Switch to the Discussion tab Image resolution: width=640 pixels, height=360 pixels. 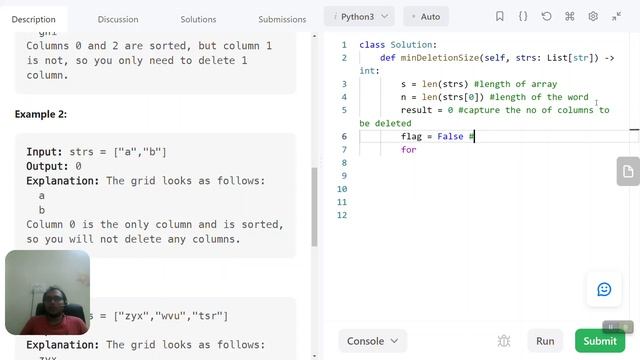tap(118, 19)
